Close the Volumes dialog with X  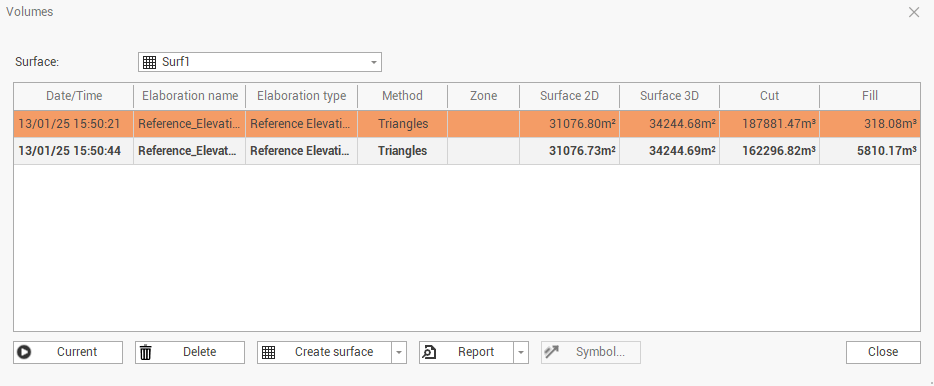(x=914, y=12)
